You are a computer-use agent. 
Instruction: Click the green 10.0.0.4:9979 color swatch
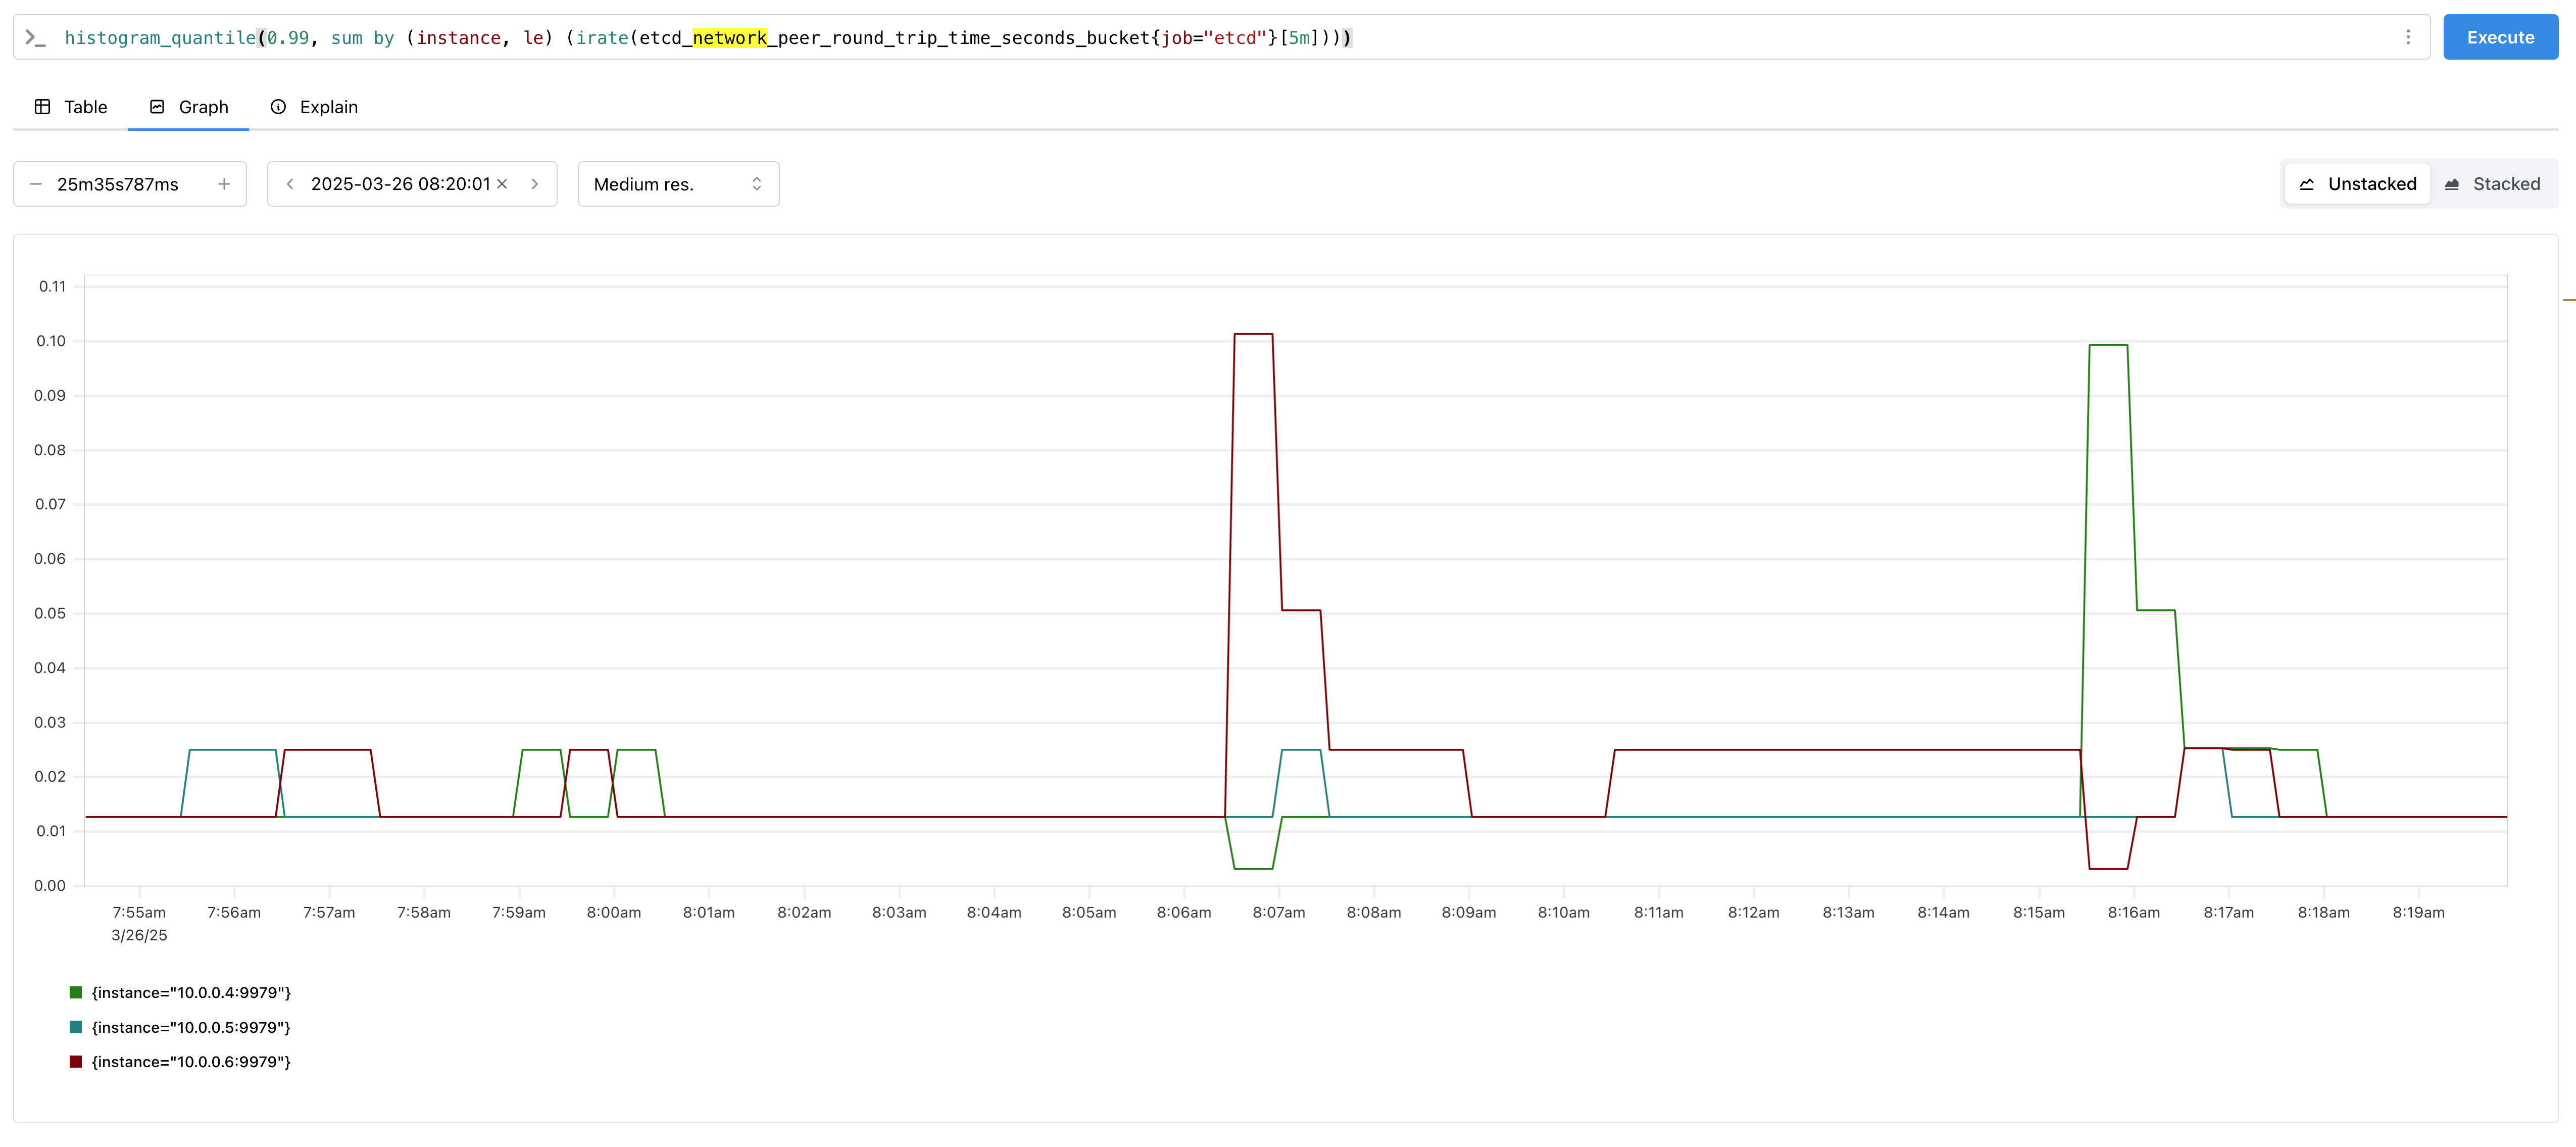pos(76,992)
